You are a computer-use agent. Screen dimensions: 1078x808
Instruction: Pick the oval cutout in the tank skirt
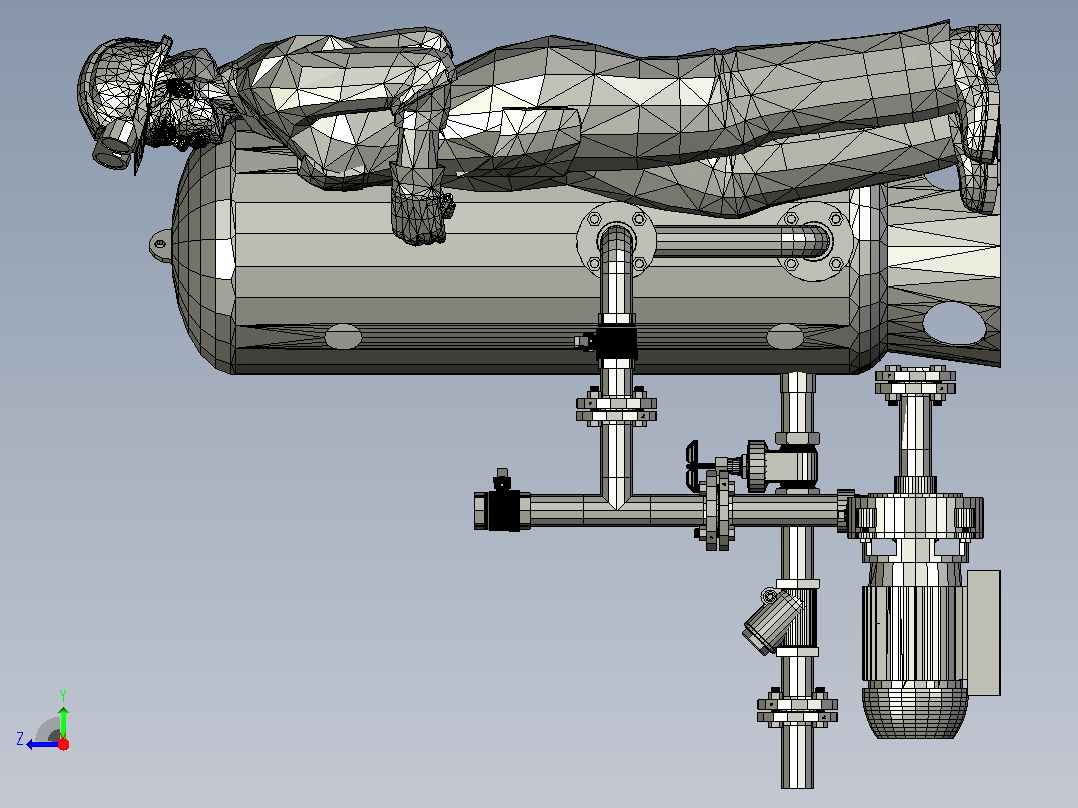tap(953, 323)
